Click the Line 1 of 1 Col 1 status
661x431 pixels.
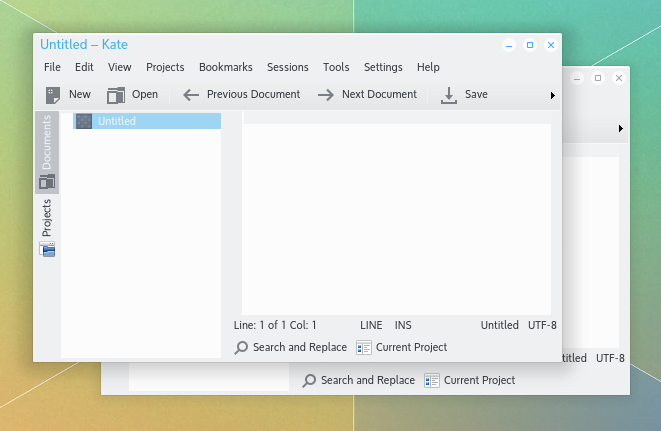275,325
